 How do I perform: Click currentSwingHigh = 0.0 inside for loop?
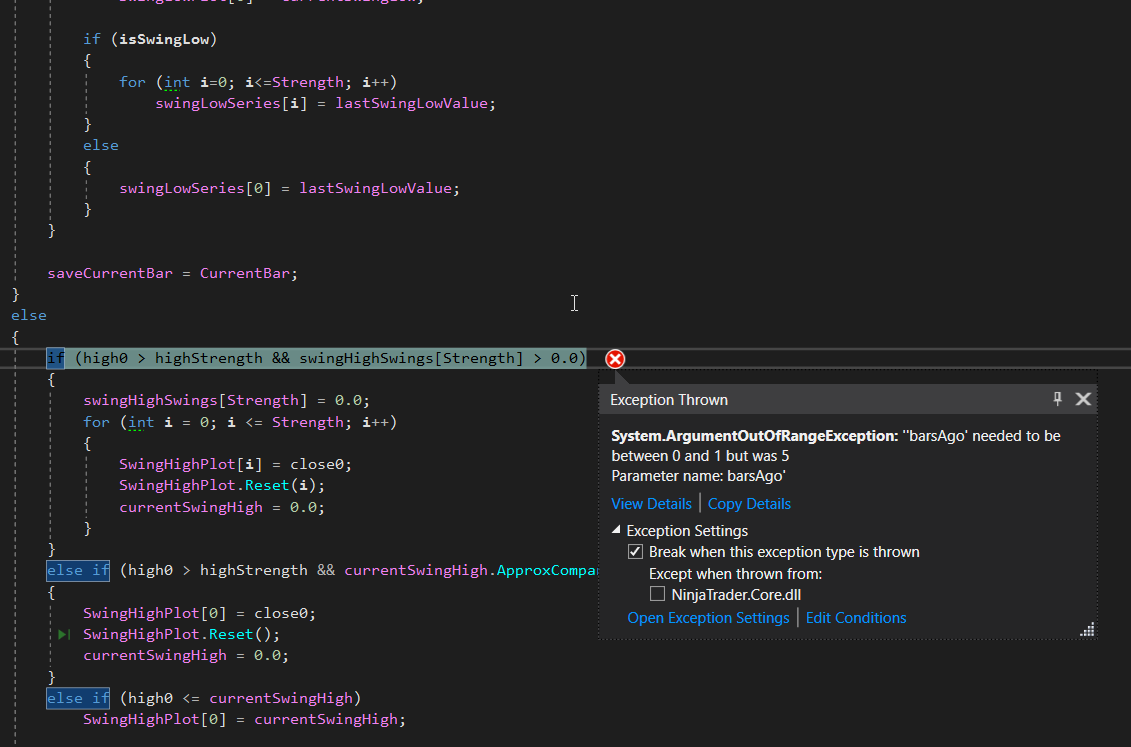point(222,507)
